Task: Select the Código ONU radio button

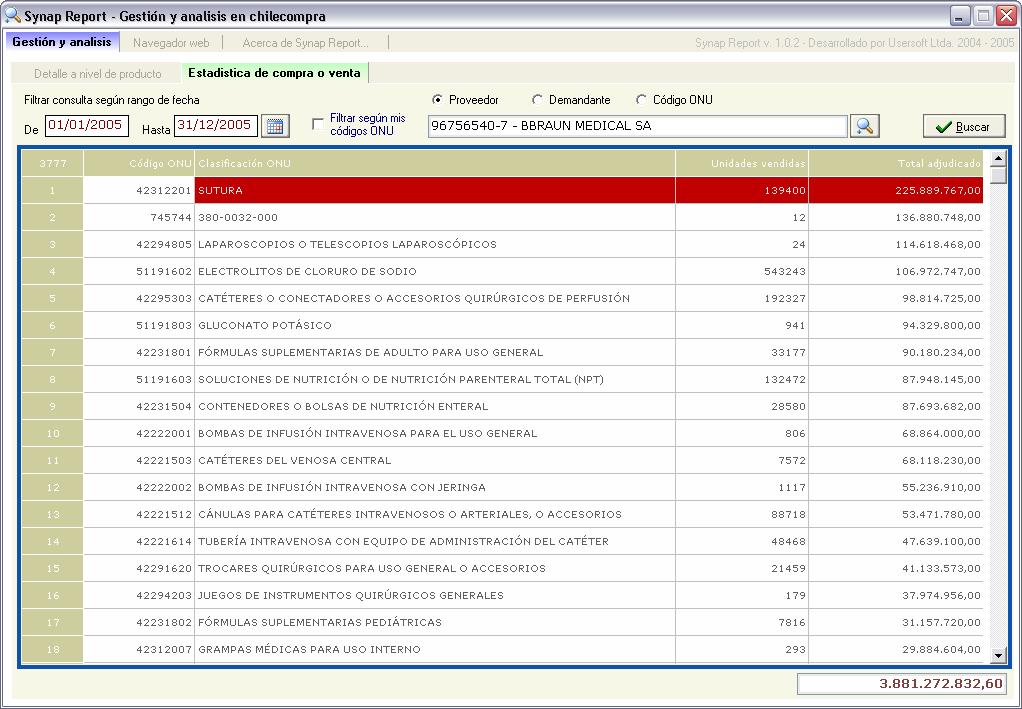Action: click(641, 100)
